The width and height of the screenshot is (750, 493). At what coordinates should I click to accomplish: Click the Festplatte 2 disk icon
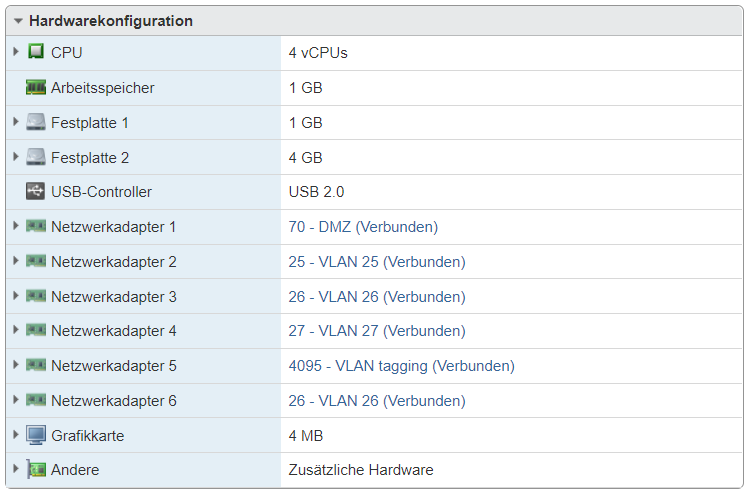pos(36,157)
